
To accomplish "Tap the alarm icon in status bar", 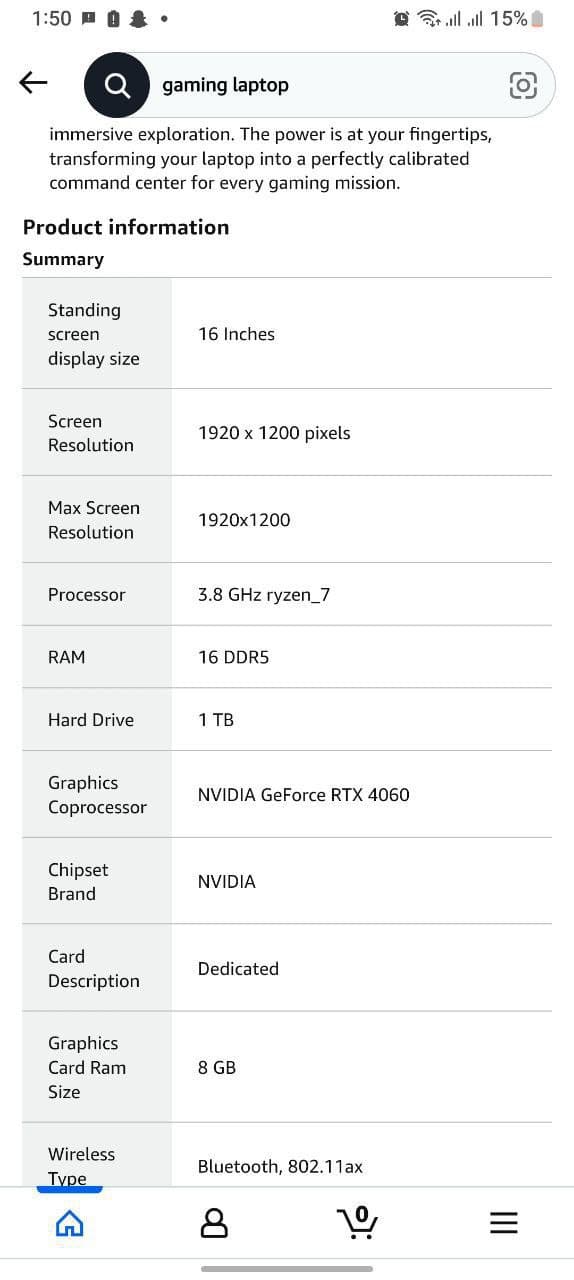I will (402, 18).
